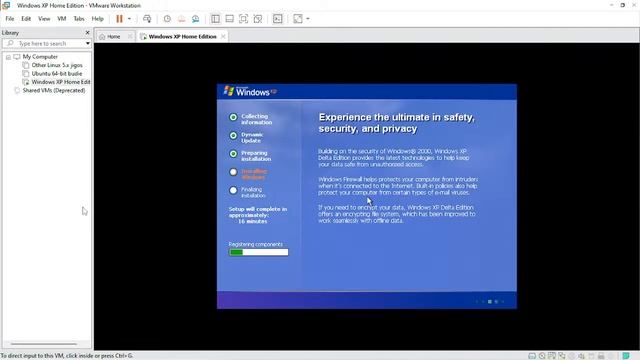This screenshot has height=360, width=640.
Task: Click the sound card status bar icon
Action: (581, 356)
